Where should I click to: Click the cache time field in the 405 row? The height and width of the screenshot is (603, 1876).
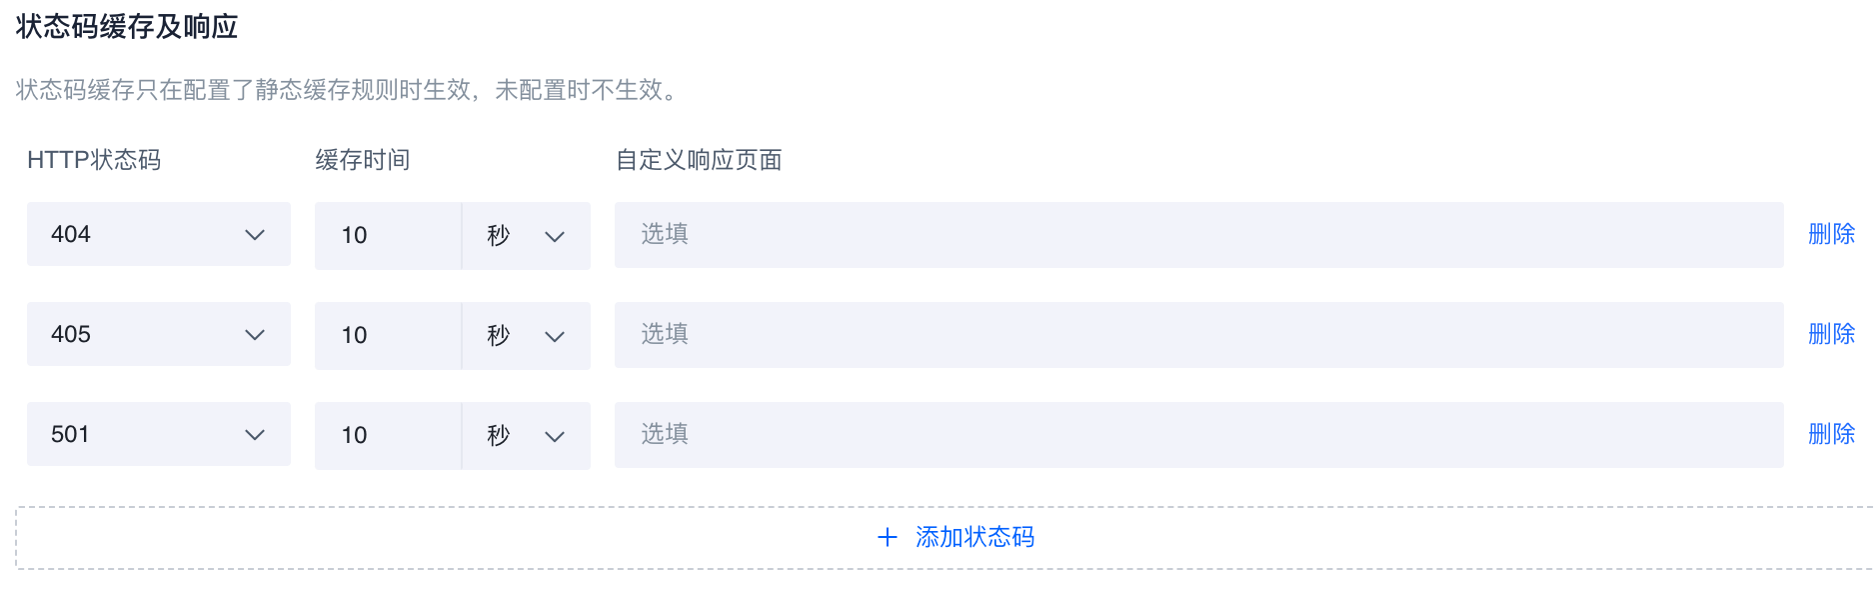pos(387,336)
